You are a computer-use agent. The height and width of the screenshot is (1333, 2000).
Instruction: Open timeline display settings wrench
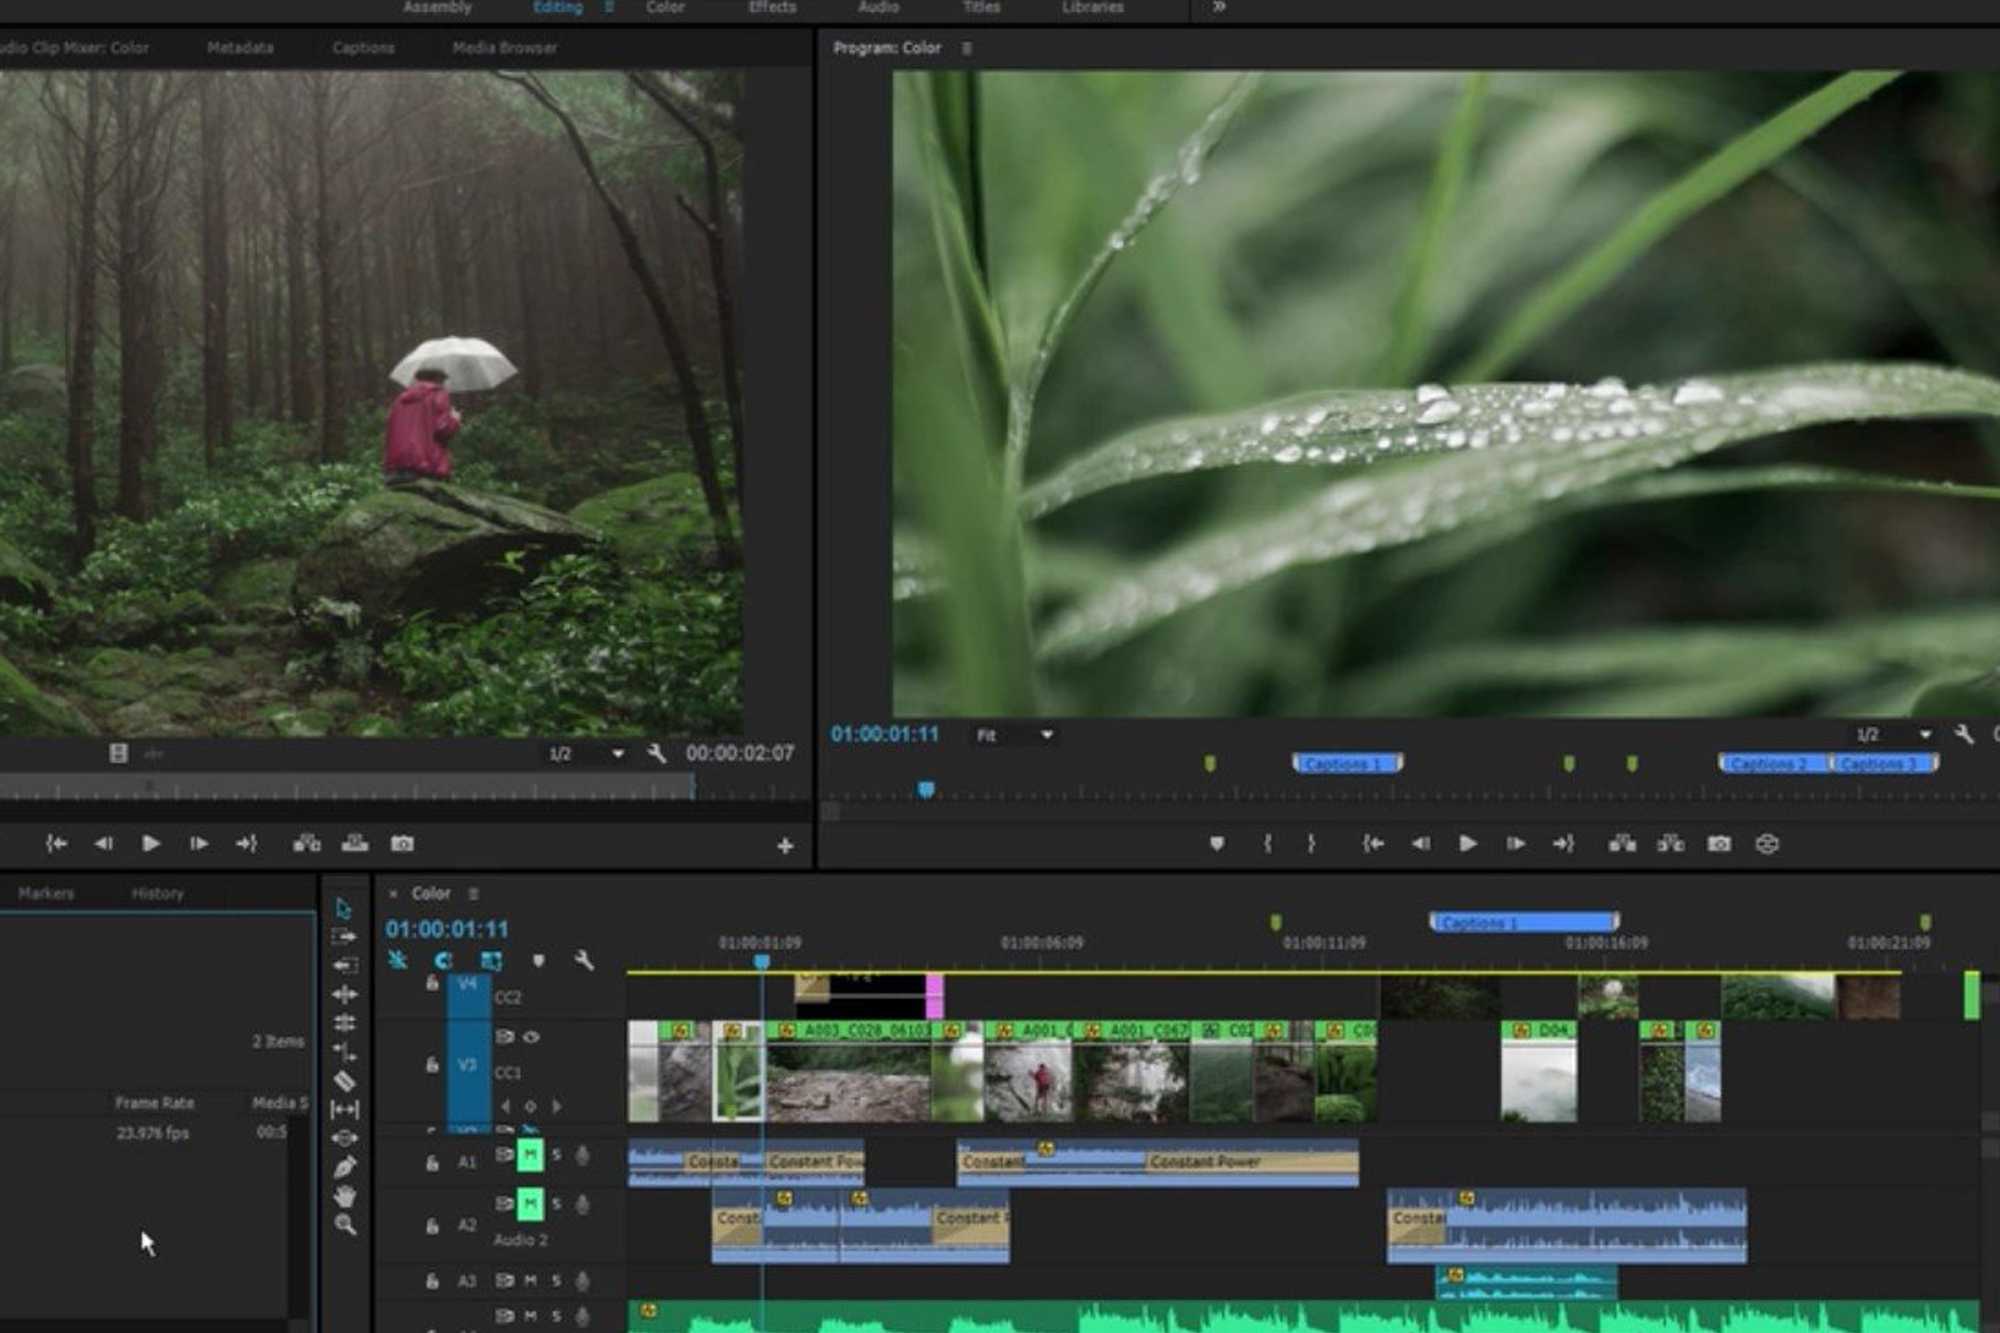click(x=584, y=961)
